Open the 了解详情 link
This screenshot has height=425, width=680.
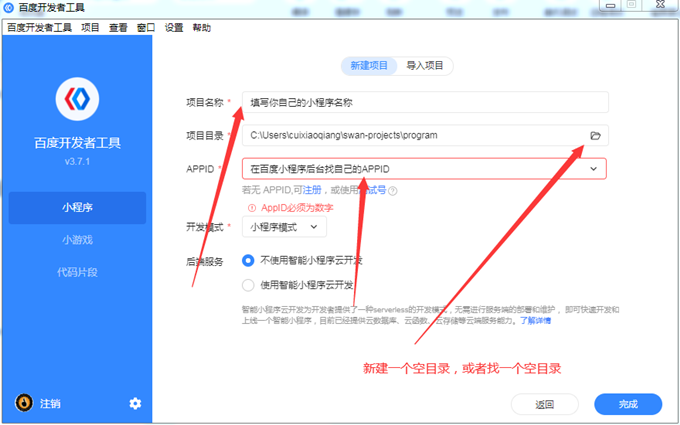point(536,321)
